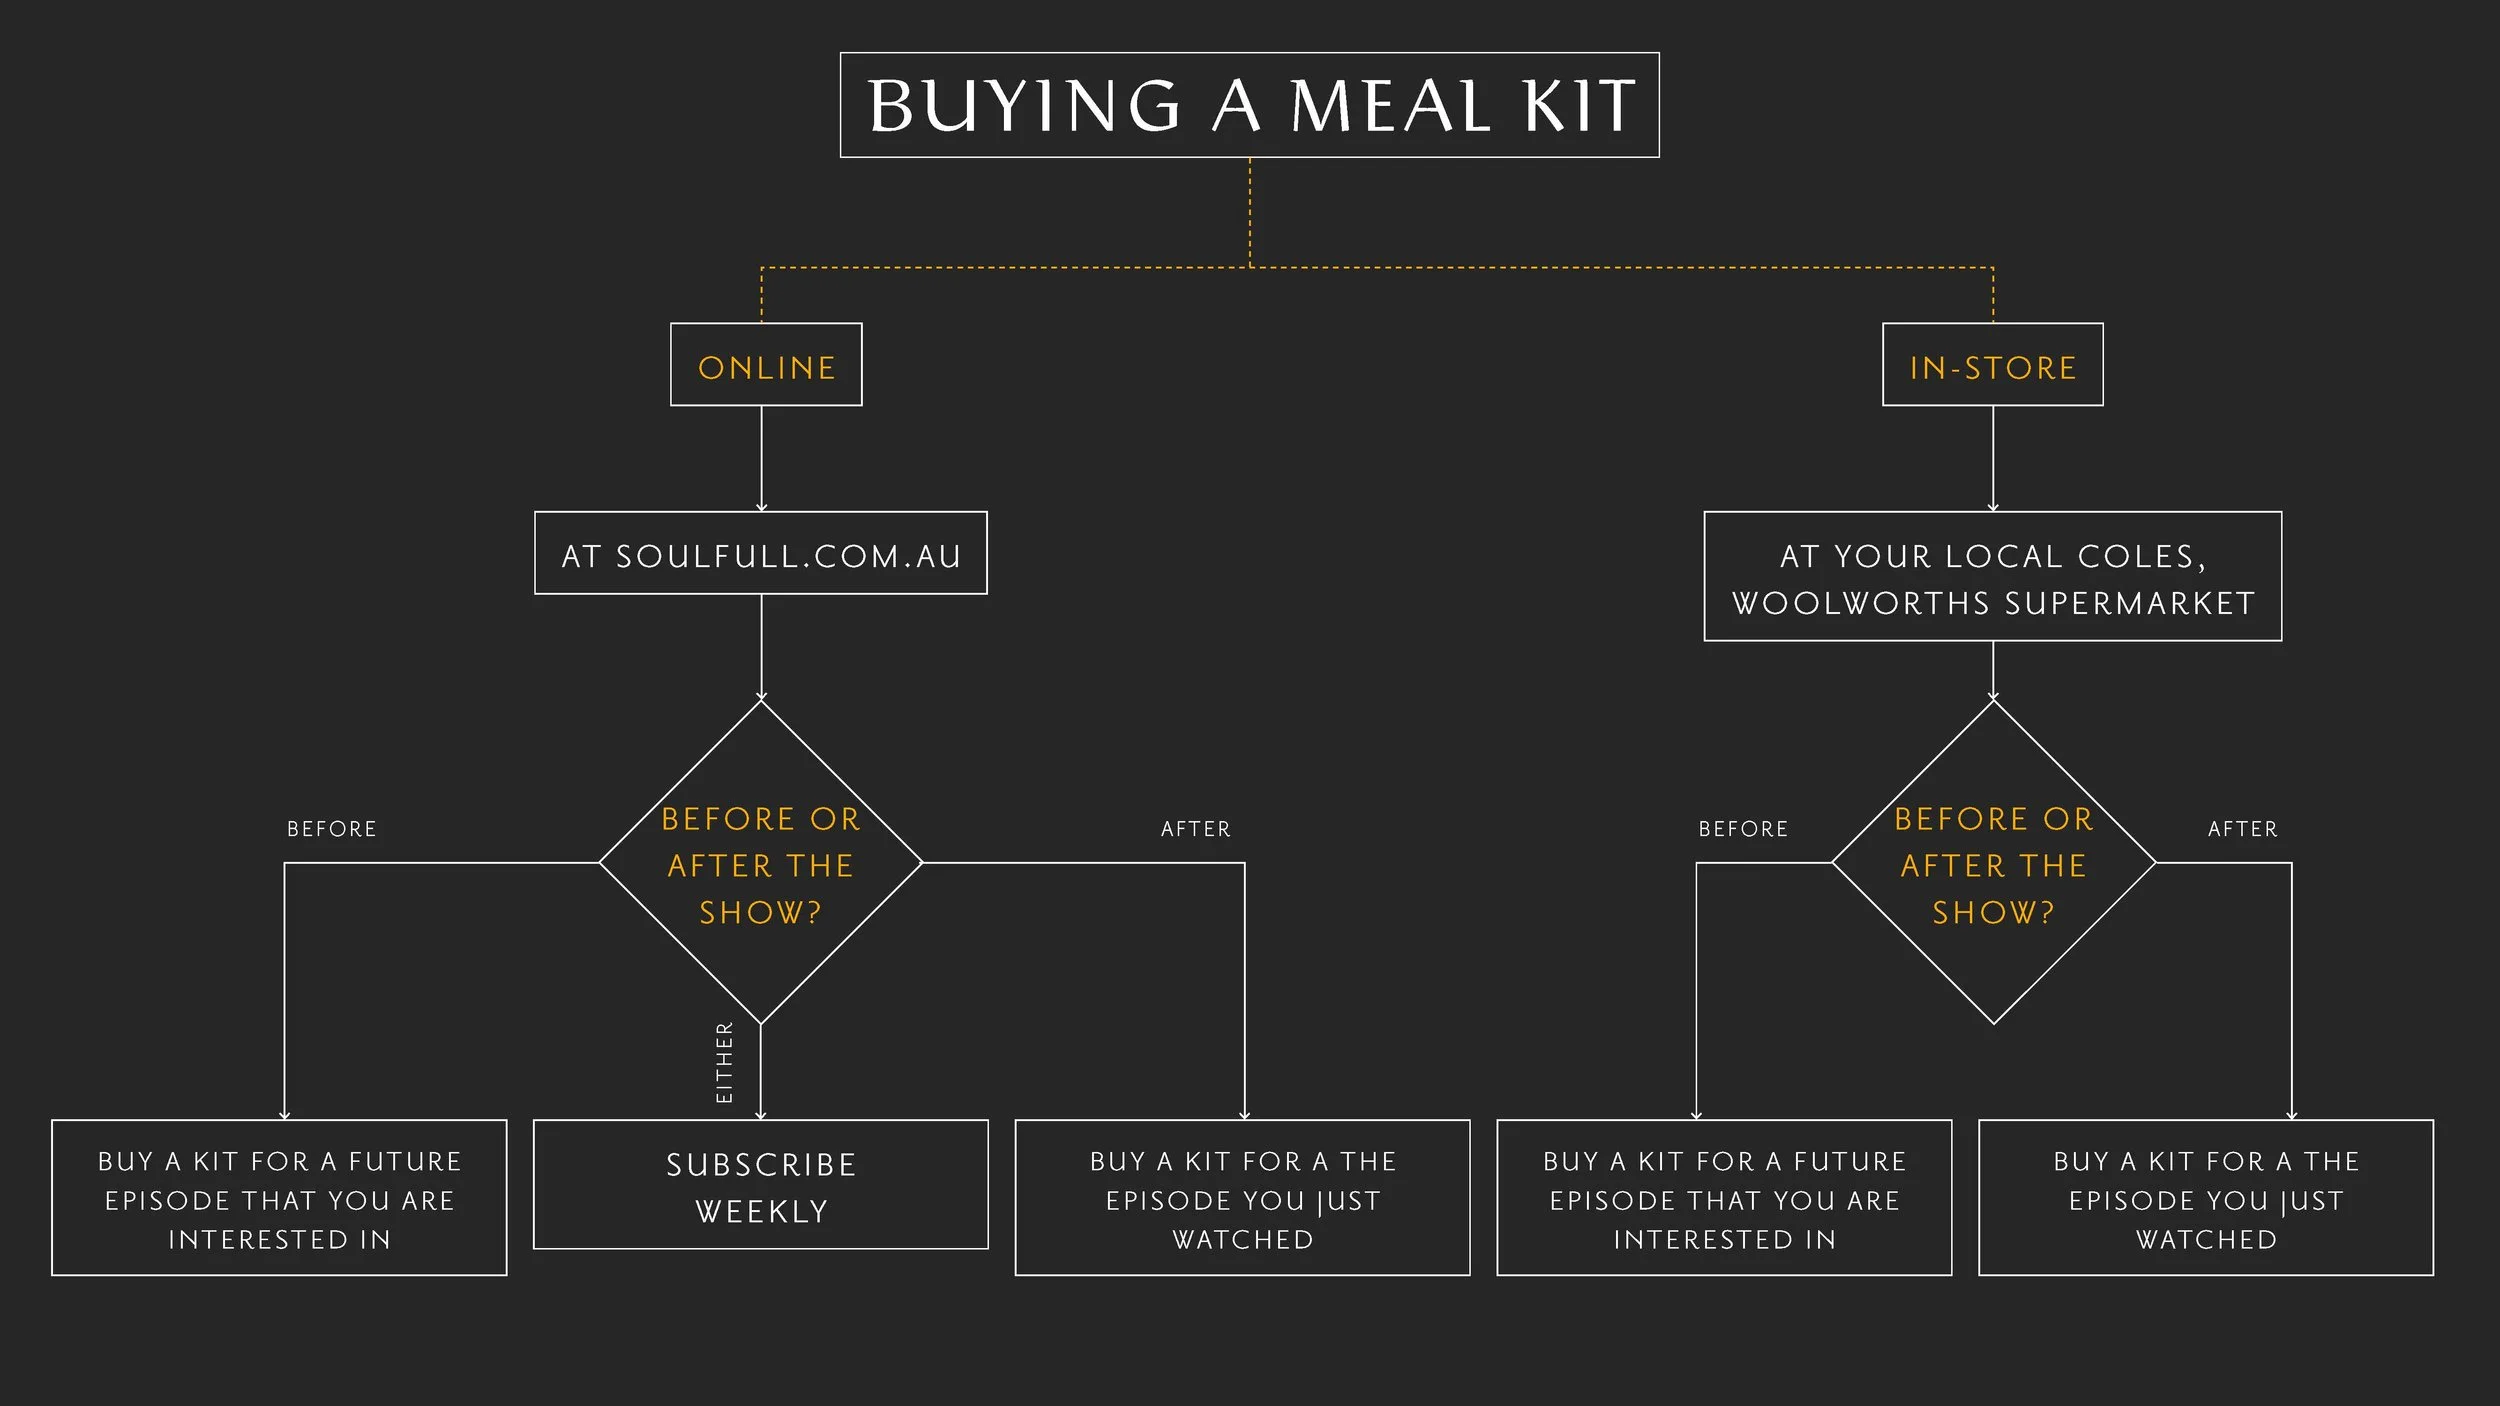Click online Buy kit episode just watched box
This screenshot has width=2500, height=1406.
click(1242, 1197)
